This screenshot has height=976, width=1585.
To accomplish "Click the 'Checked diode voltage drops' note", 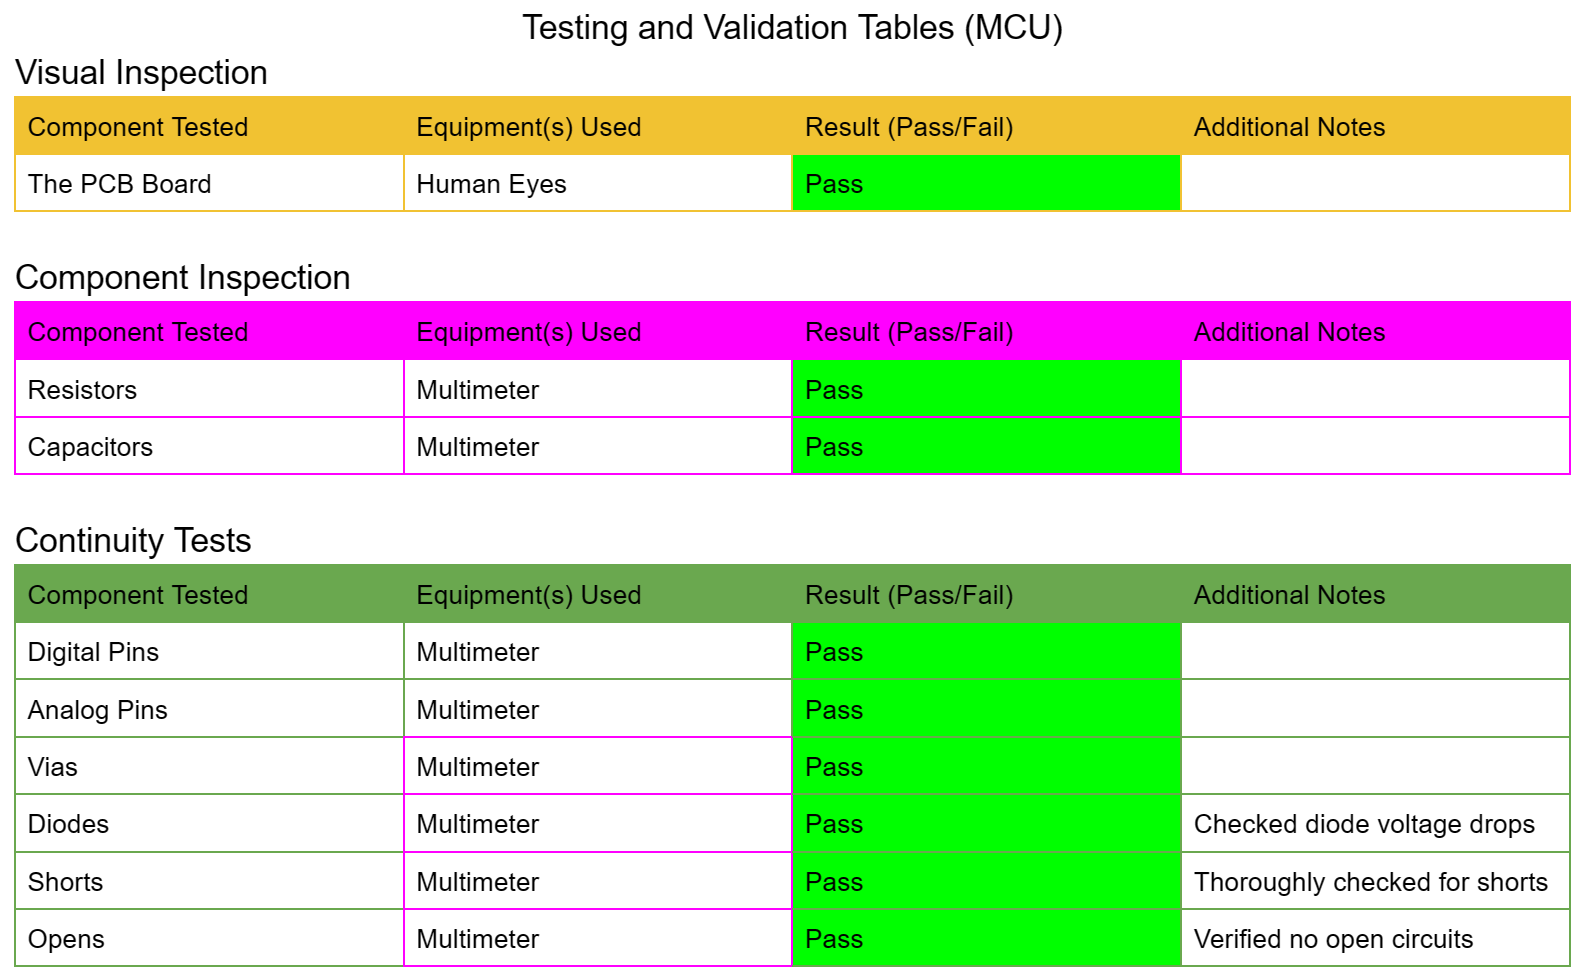I will tap(1363, 824).
